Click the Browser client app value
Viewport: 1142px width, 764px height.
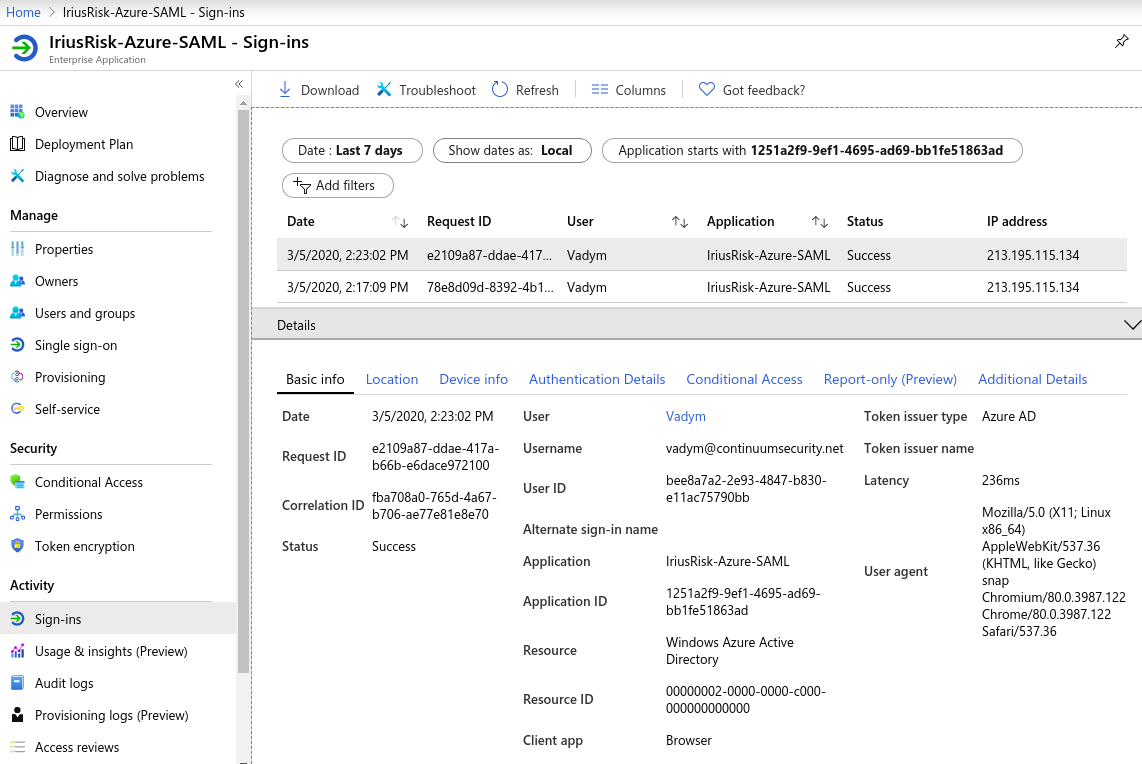688,741
